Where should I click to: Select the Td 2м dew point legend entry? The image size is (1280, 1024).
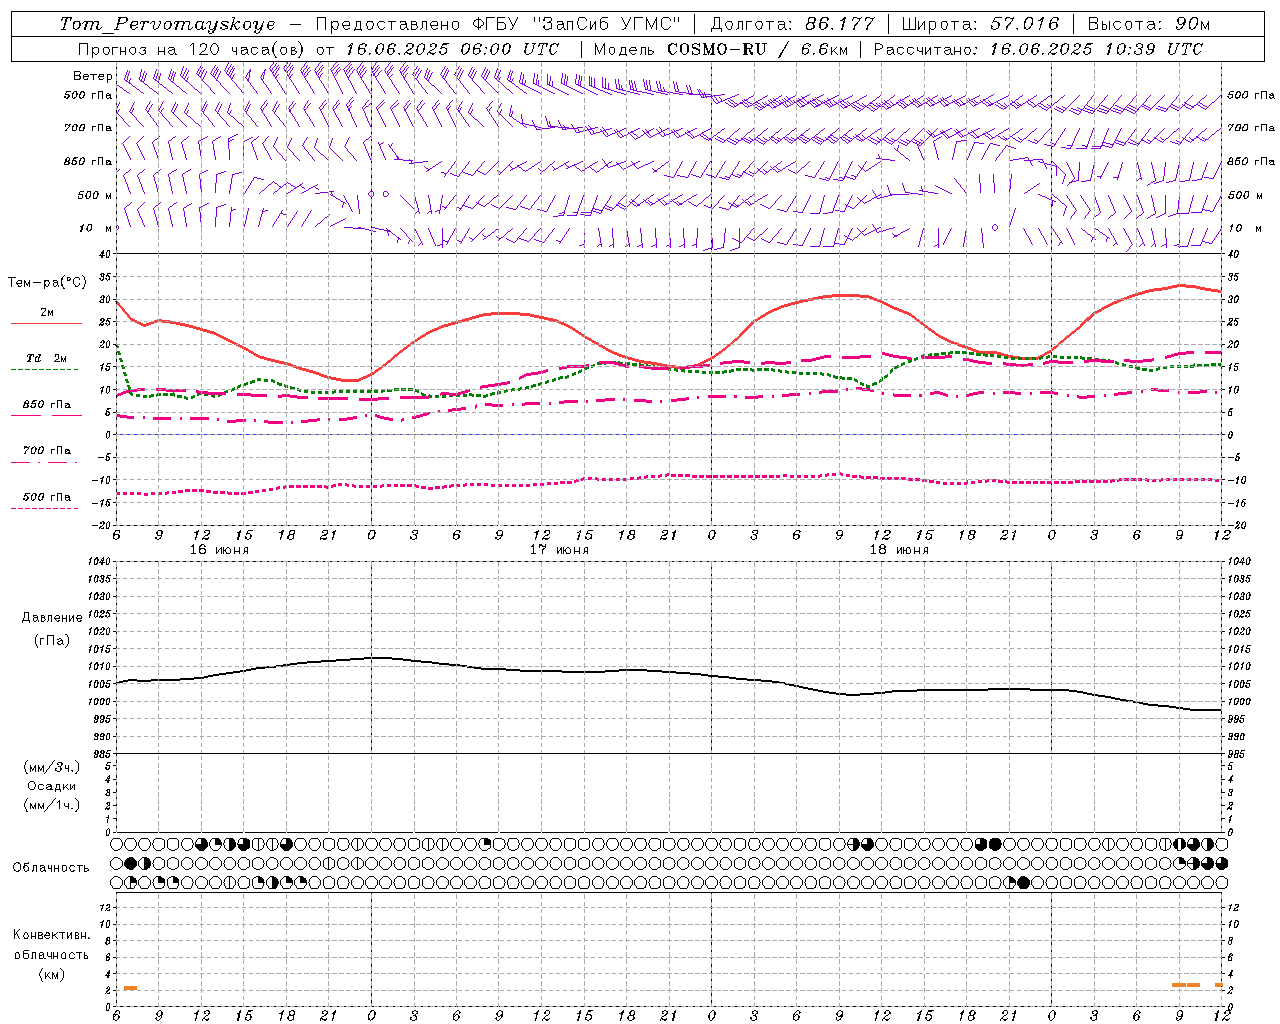(x=47, y=358)
